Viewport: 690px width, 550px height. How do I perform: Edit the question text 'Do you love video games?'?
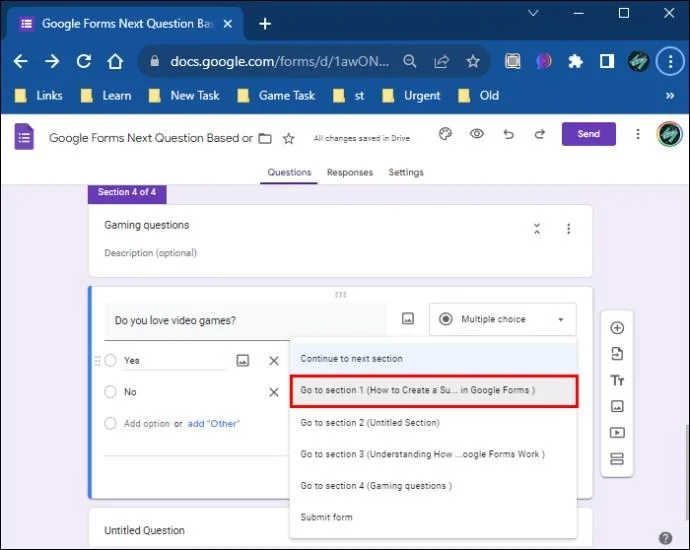point(245,321)
